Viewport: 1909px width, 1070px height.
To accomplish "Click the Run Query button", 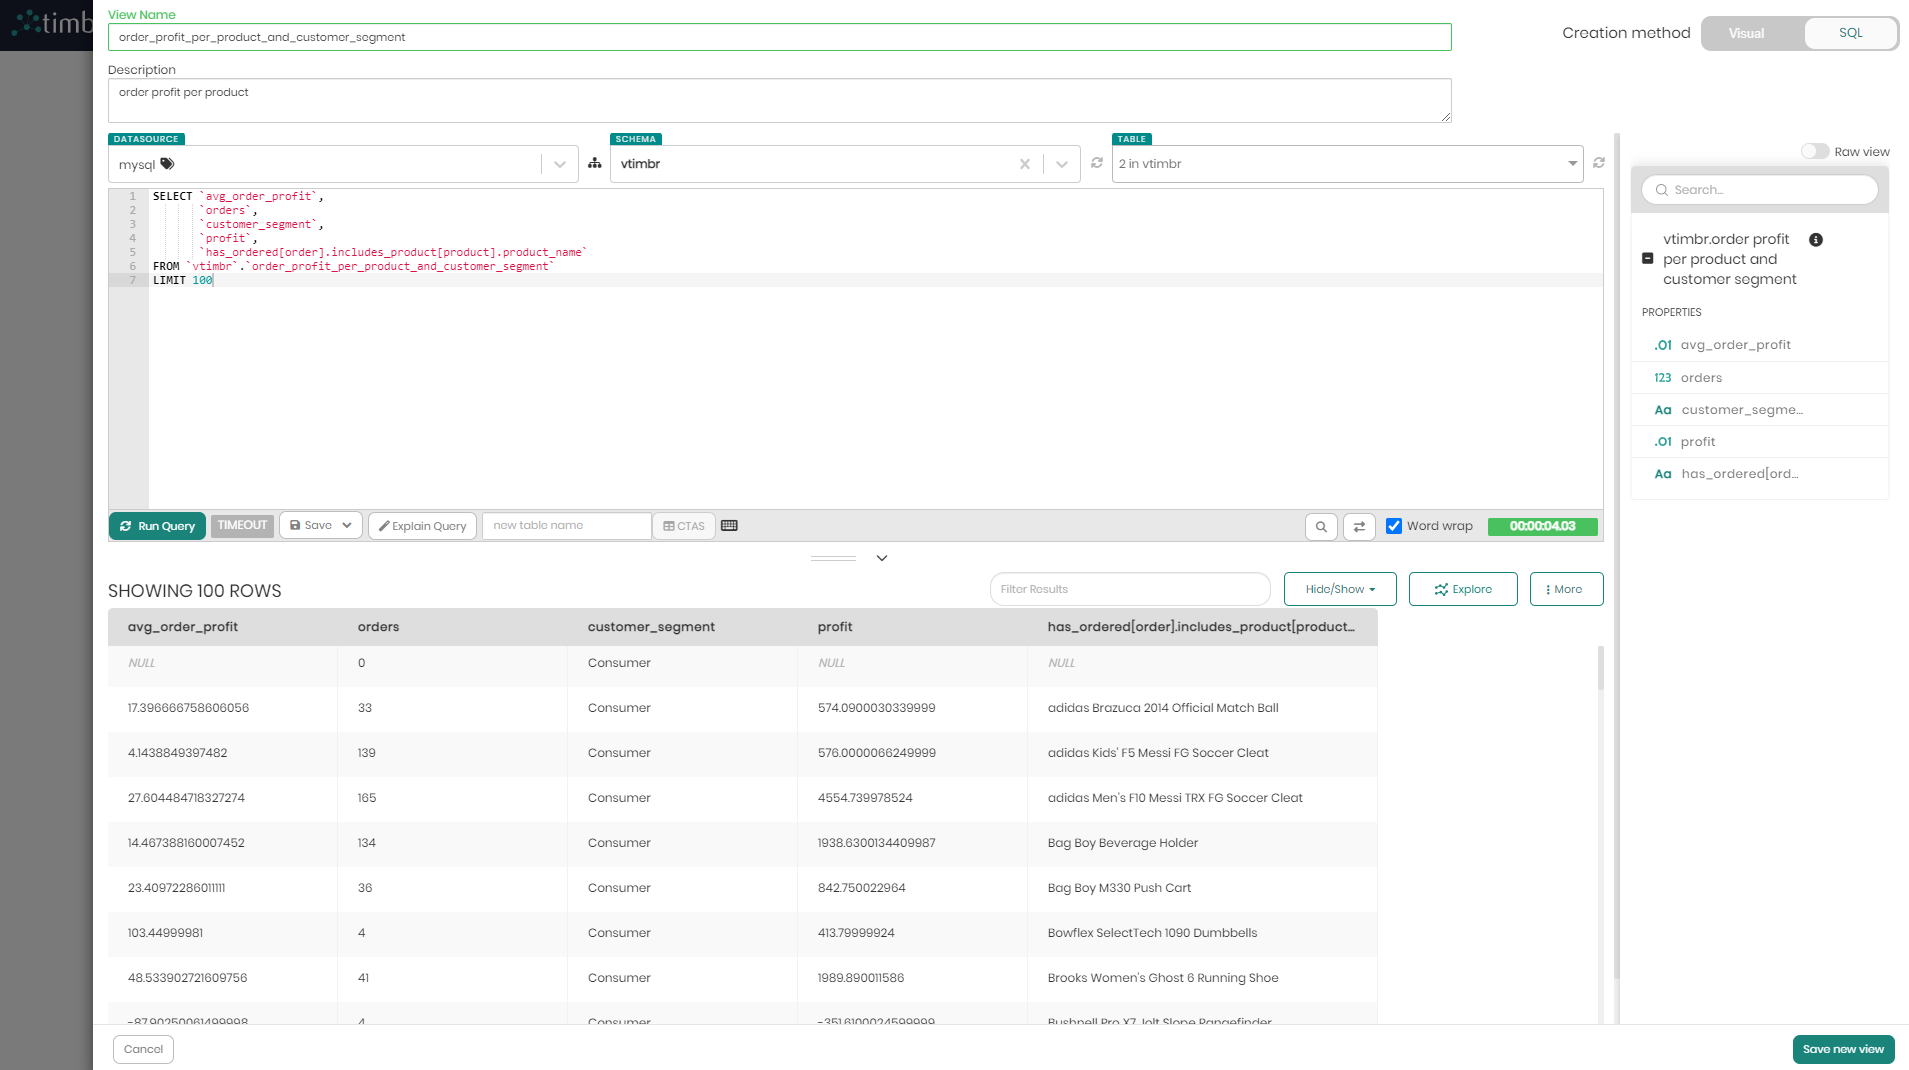I will pyautogui.click(x=157, y=526).
